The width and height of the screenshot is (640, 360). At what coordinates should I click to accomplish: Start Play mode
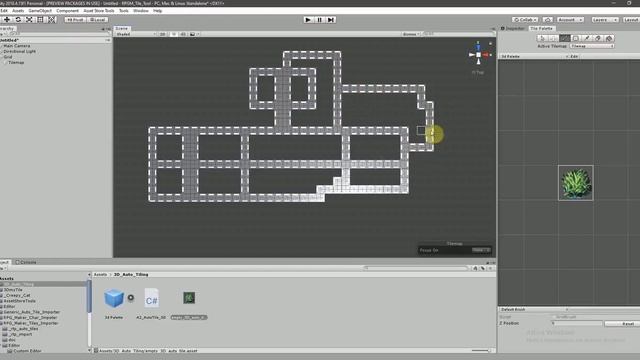click(x=308, y=20)
